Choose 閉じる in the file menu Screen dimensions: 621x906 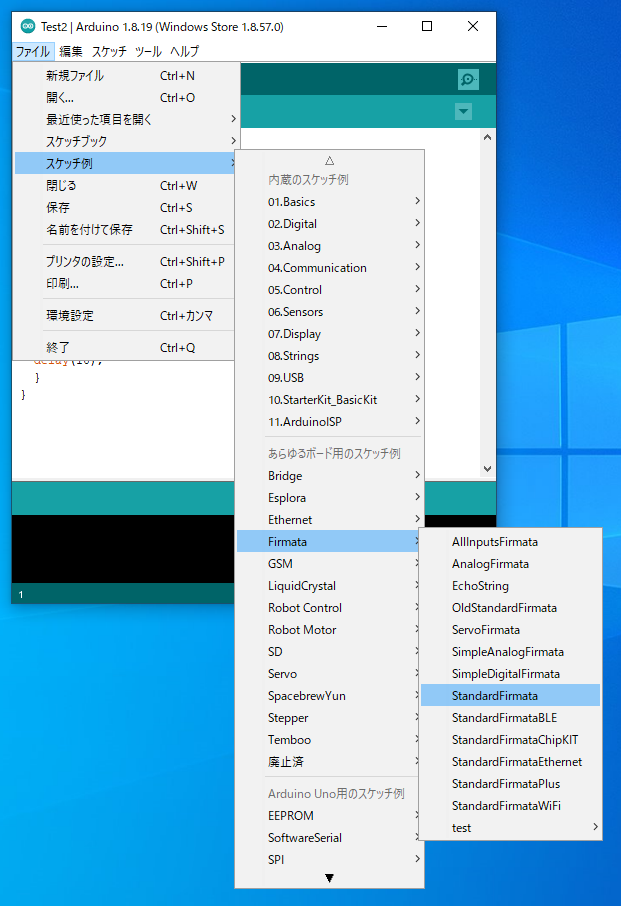click(x=124, y=185)
